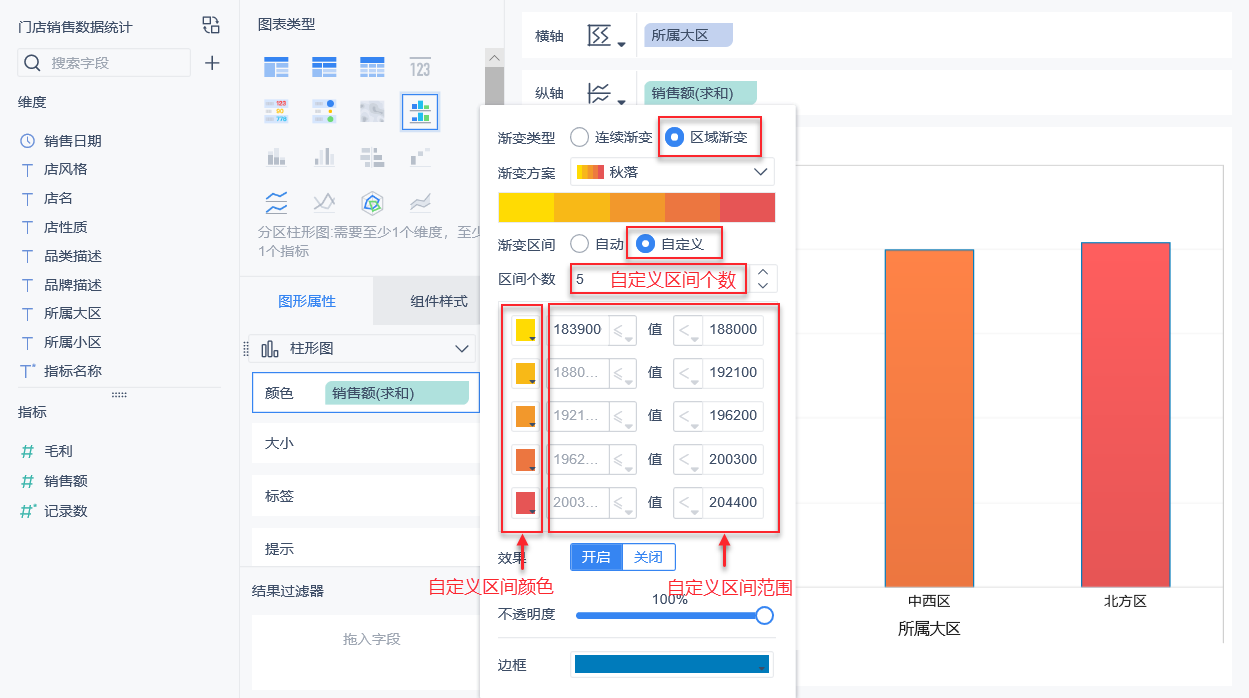Decrease 区间个数 with the down arrow
Viewport: 1249px width, 698px height.
(763, 285)
